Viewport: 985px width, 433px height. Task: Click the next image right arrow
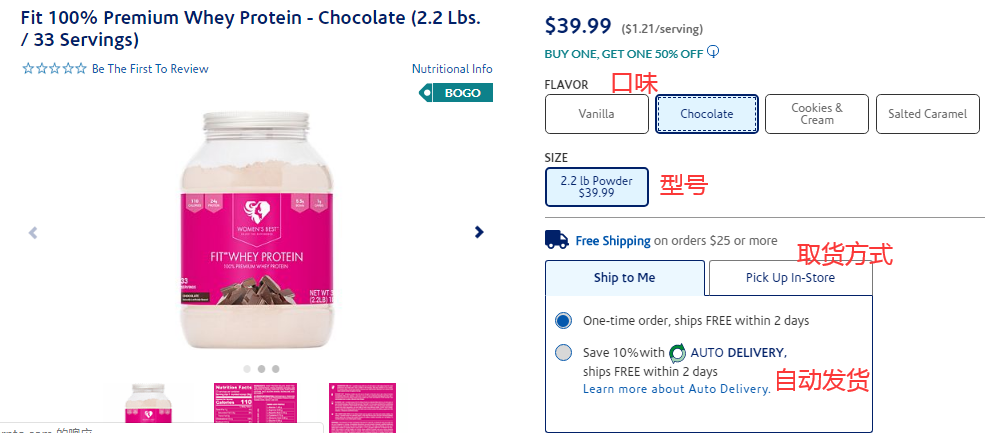[x=479, y=232]
